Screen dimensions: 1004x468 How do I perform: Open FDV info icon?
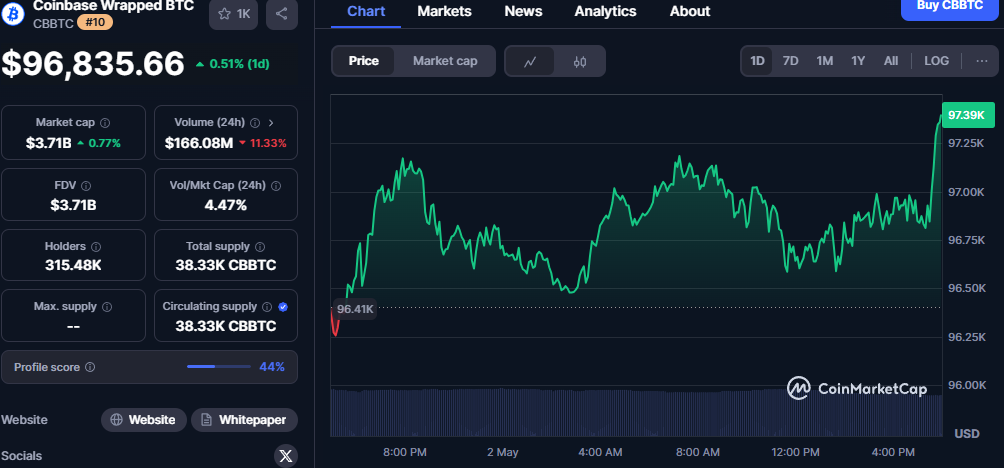[x=86, y=186]
